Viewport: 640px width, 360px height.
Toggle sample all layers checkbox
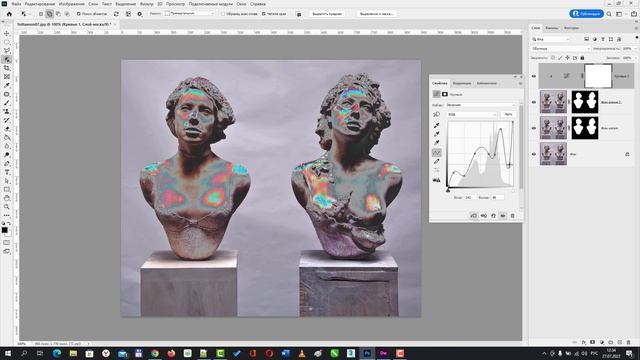[223, 14]
